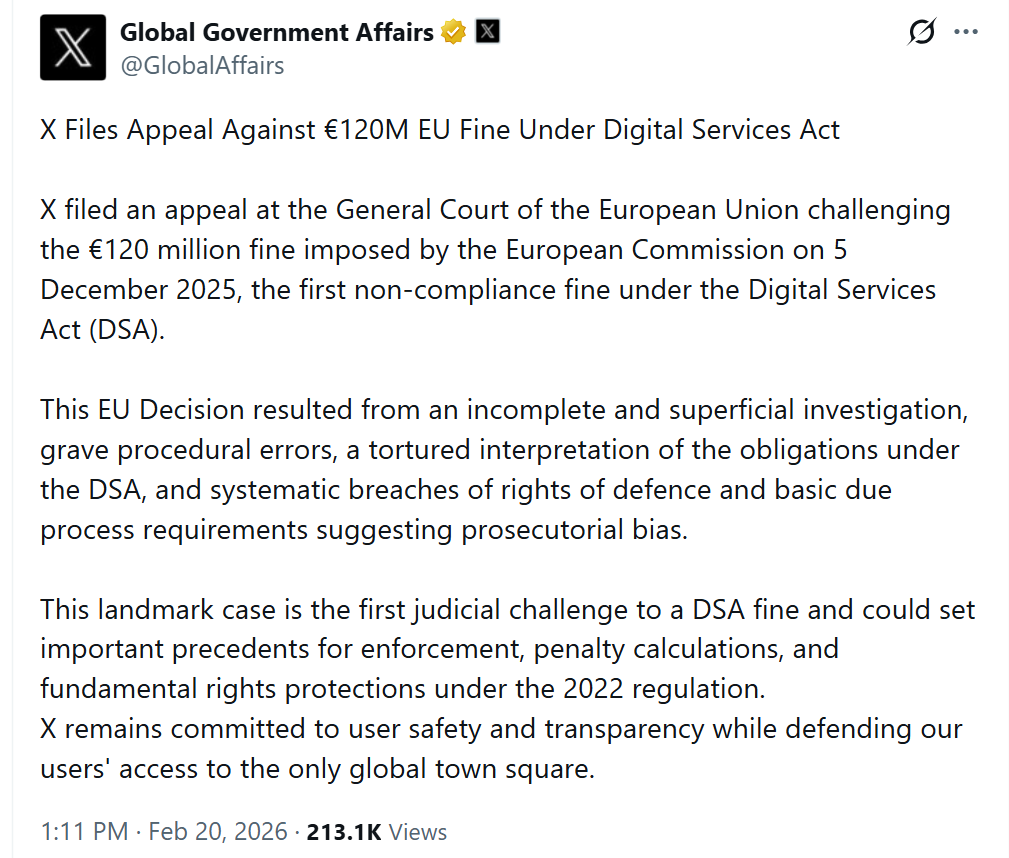The height and width of the screenshot is (858, 1009).
Task: Open the three-dot More options menu
Action: (966, 32)
